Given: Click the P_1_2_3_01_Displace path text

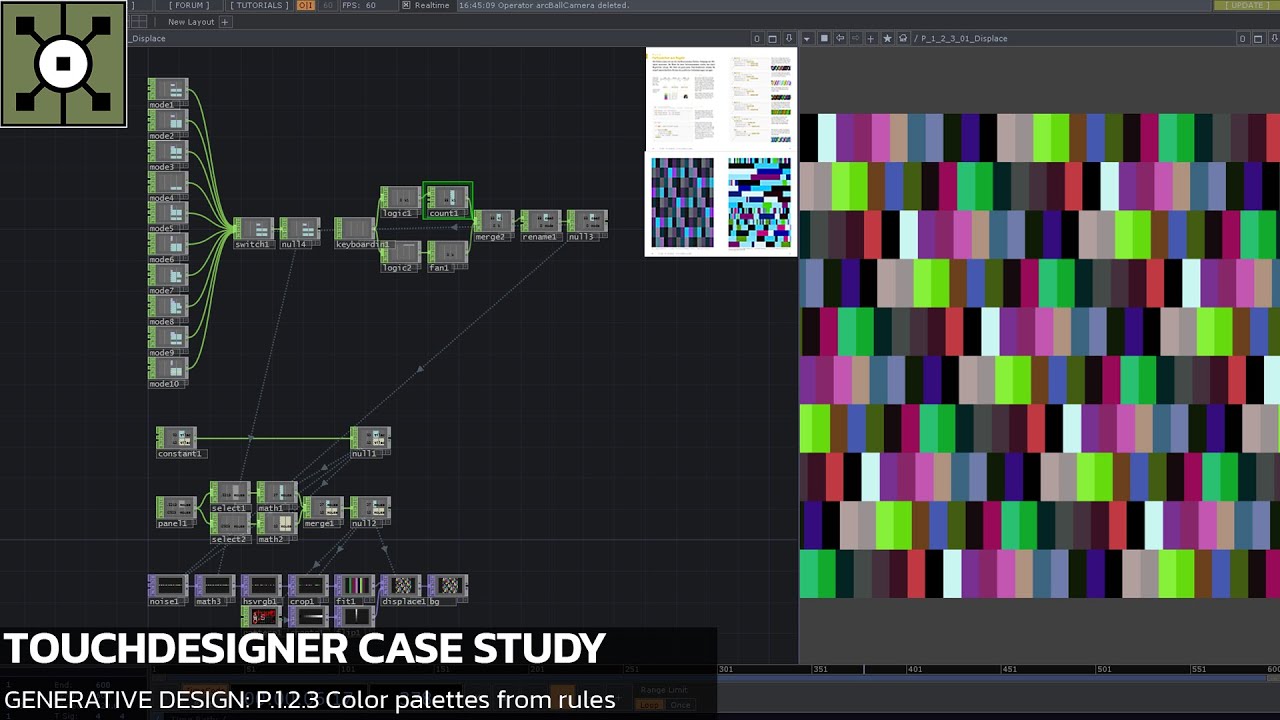Looking at the screenshot, I should coord(964,38).
